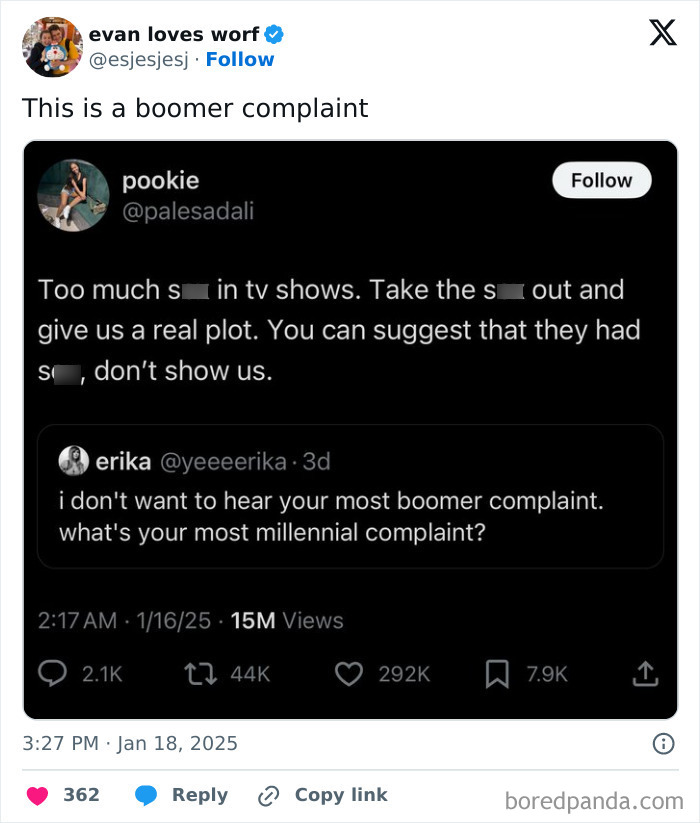
Task: Open the share menu via the upload icon
Action: (x=644, y=674)
